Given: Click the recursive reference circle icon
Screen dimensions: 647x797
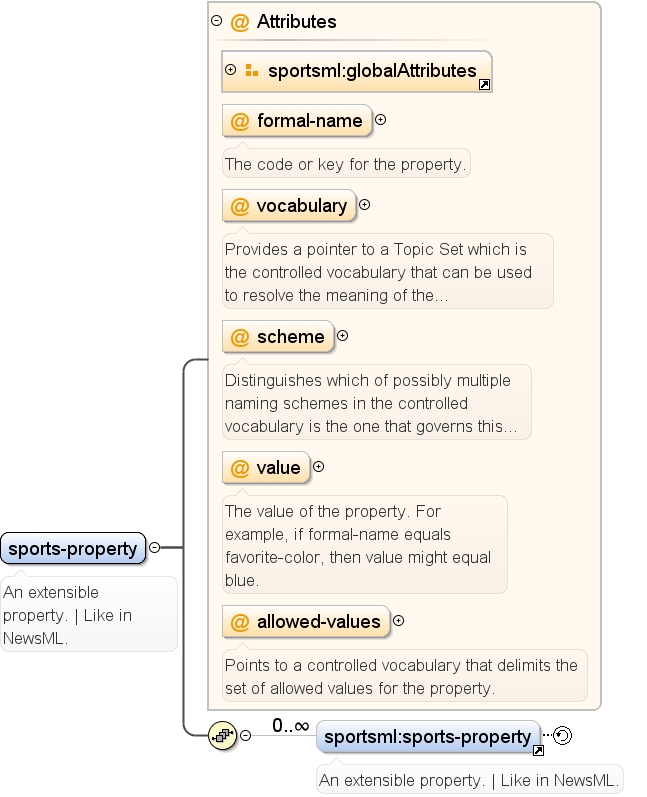Looking at the screenshot, I should click(x=563, y=735).
